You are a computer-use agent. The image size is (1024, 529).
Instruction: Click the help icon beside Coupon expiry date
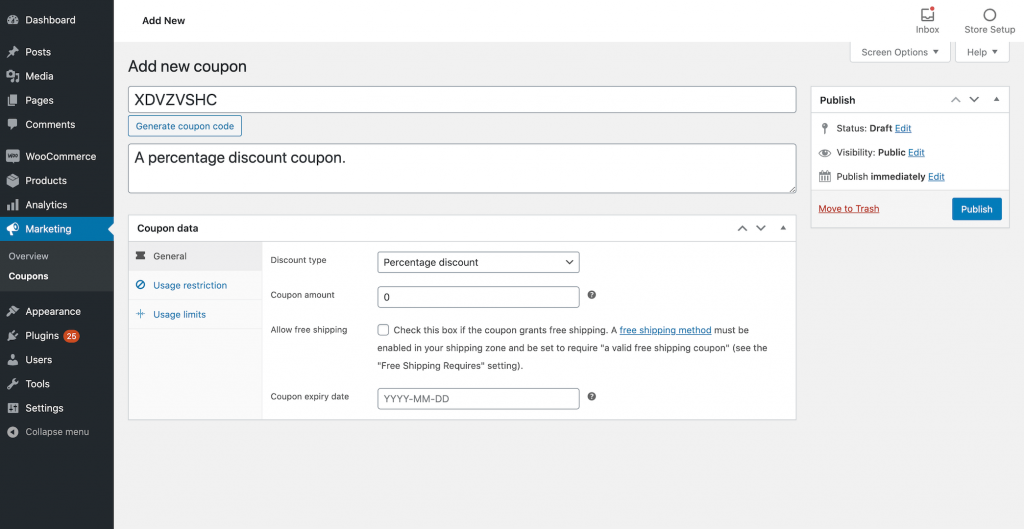click(592, 396)
